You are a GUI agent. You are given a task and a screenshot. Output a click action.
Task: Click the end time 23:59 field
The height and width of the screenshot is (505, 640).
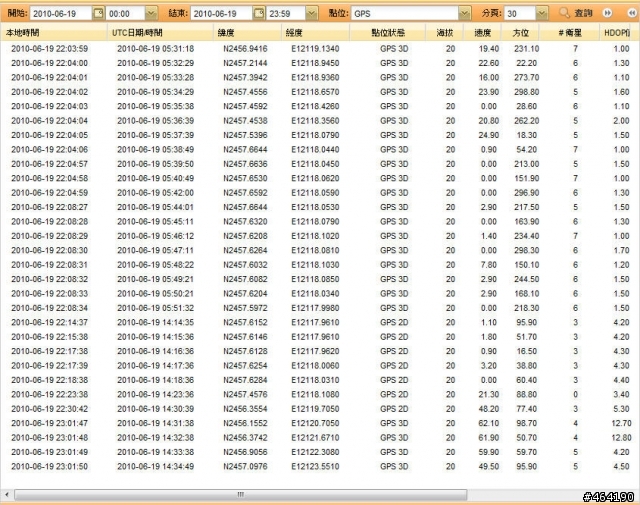coord(286,13)
